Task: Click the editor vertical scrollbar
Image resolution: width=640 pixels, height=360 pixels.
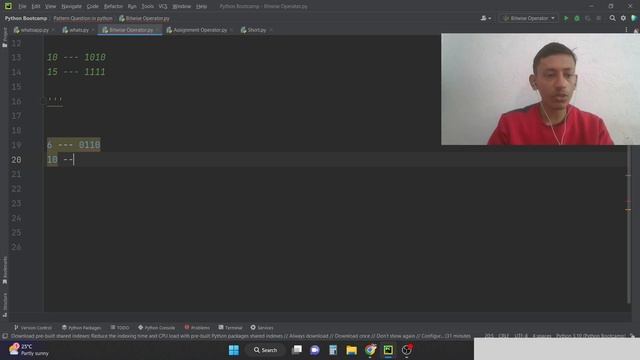Action: click(x=628, y=224)
